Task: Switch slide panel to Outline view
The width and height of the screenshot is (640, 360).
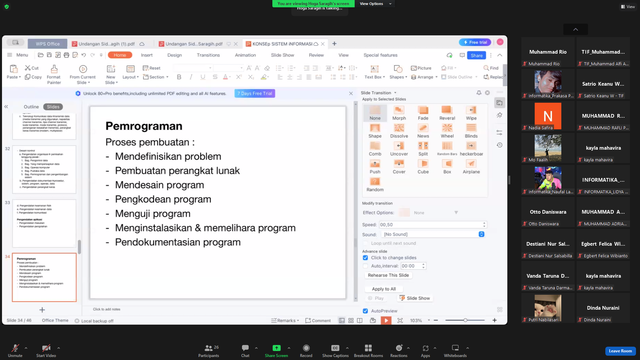Action: 31,107
